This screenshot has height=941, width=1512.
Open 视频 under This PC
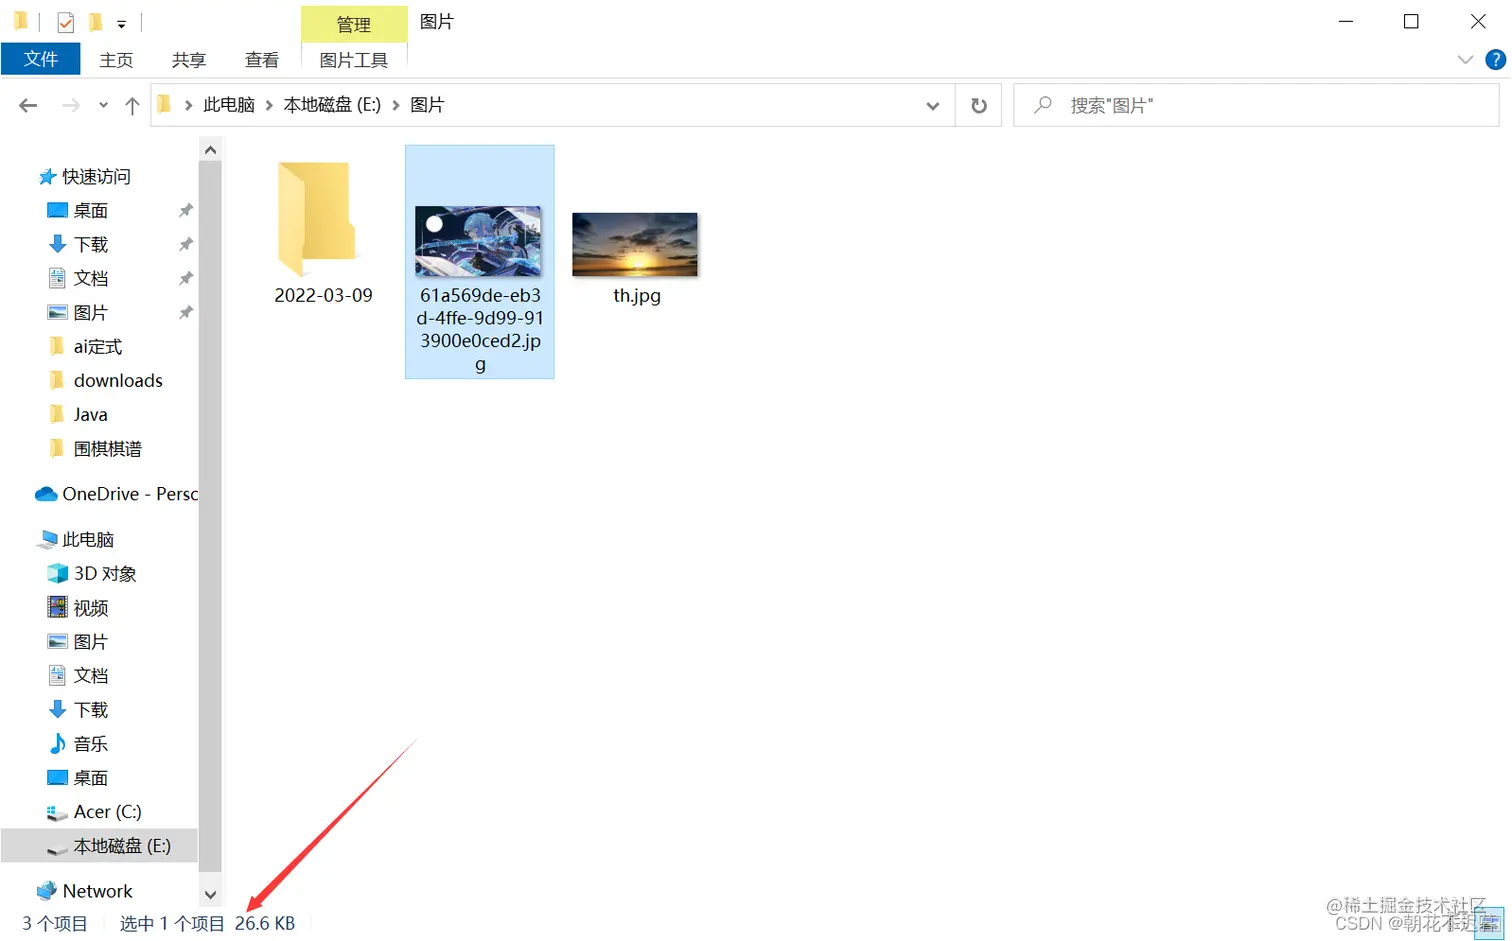tap(90, 608)
